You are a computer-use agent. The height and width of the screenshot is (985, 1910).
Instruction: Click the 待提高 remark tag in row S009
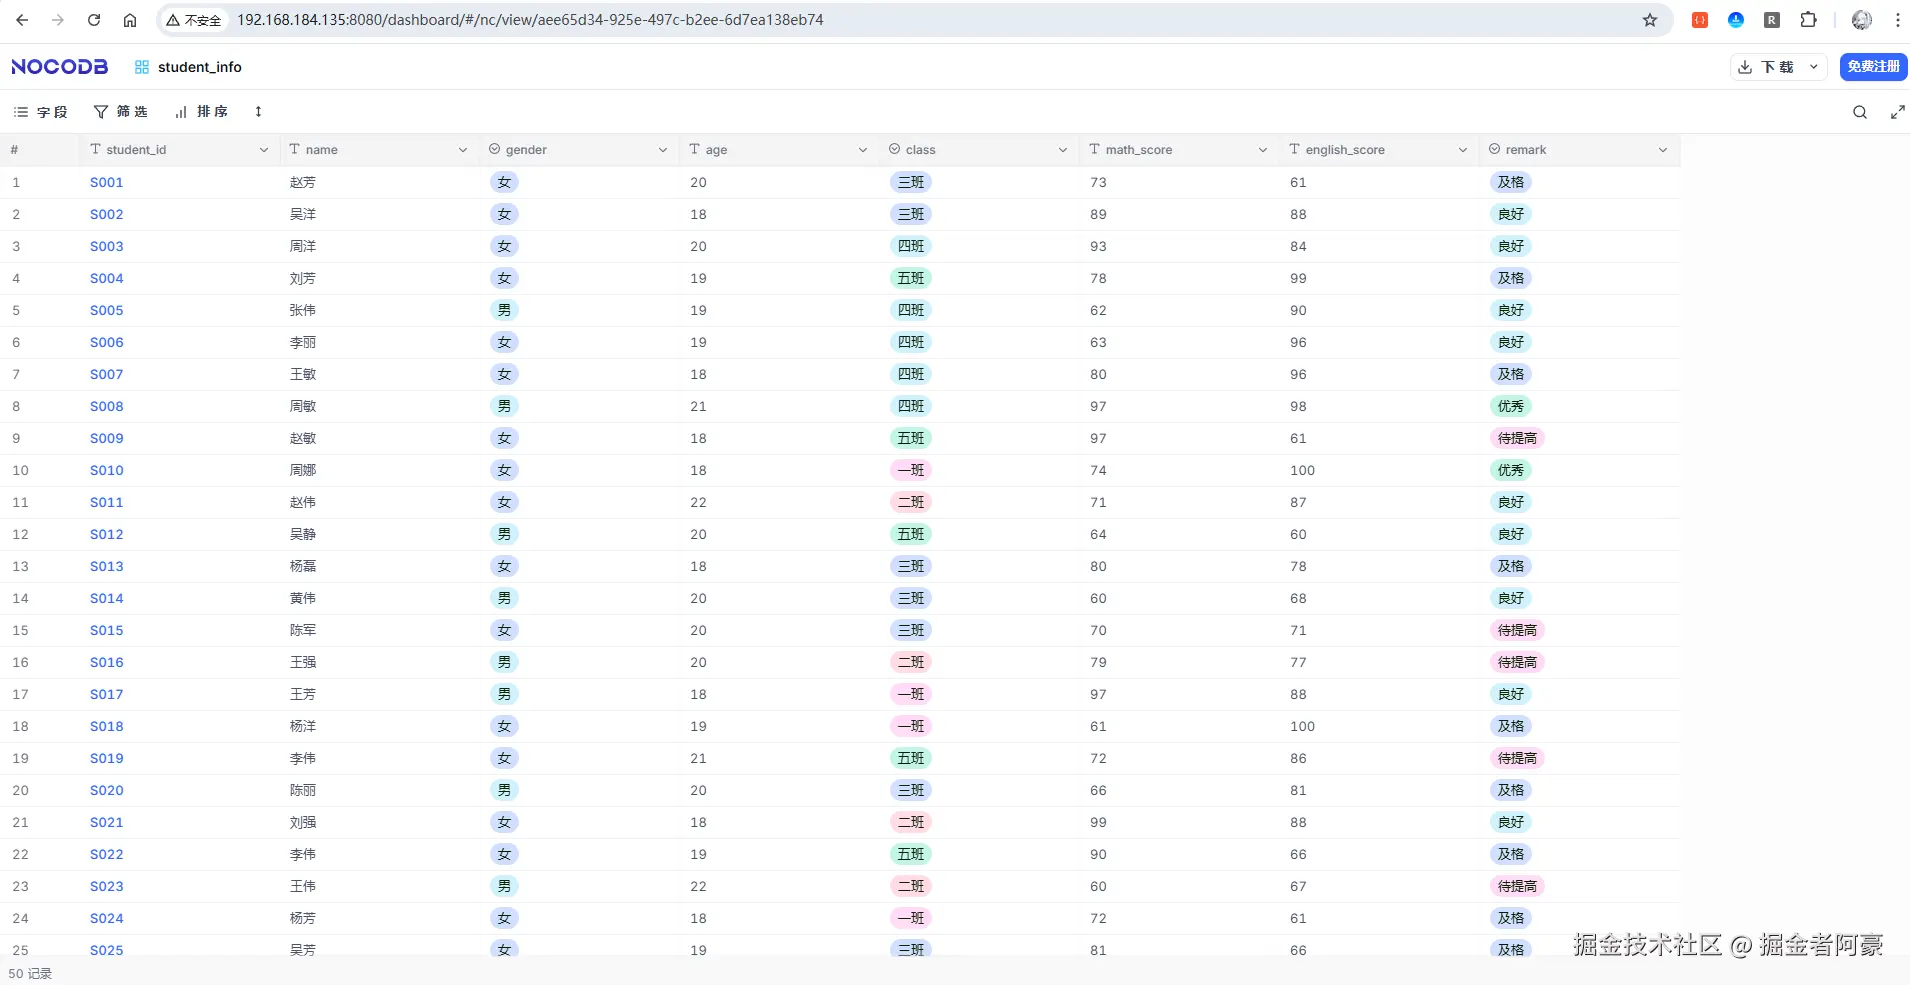1517,438
